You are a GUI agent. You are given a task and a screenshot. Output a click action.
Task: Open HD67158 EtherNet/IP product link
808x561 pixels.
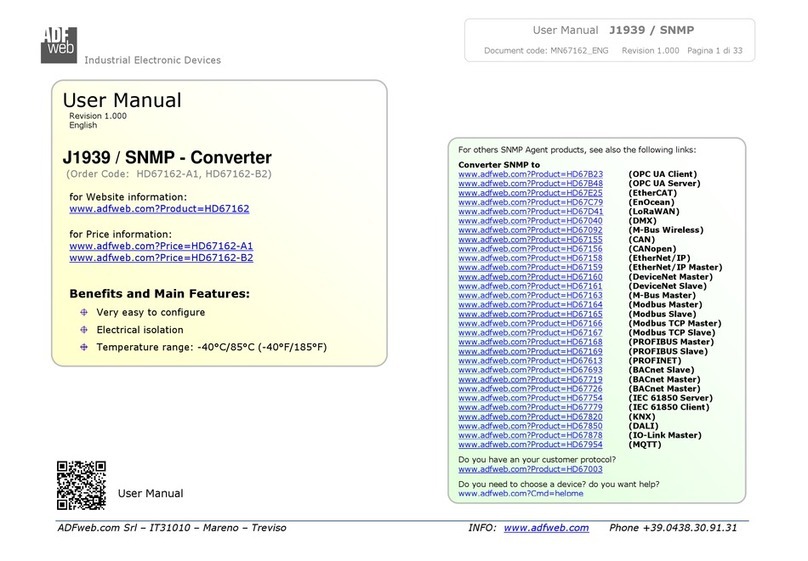pyautogui.click(x=530, y=258)
